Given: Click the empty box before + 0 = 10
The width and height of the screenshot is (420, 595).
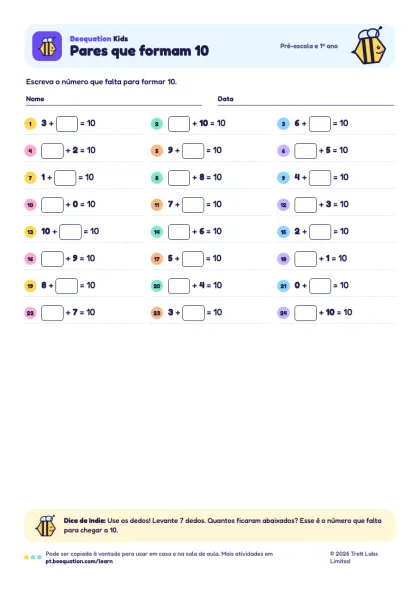Looking at the screenshot, I should (52, 205).
